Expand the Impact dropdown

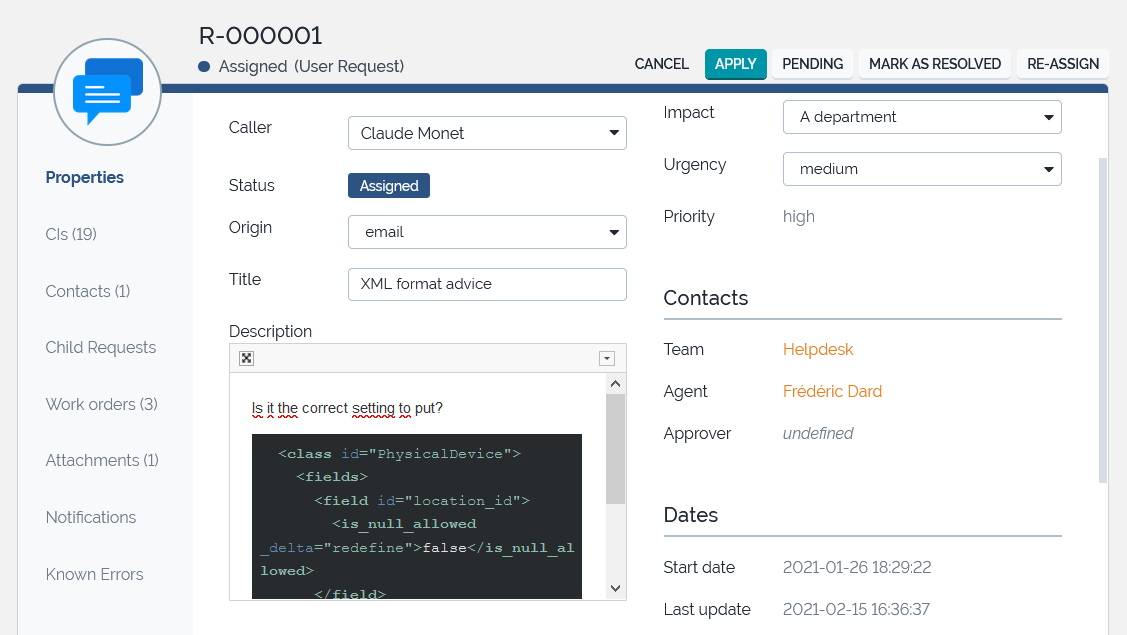click(x=921, y=117)
